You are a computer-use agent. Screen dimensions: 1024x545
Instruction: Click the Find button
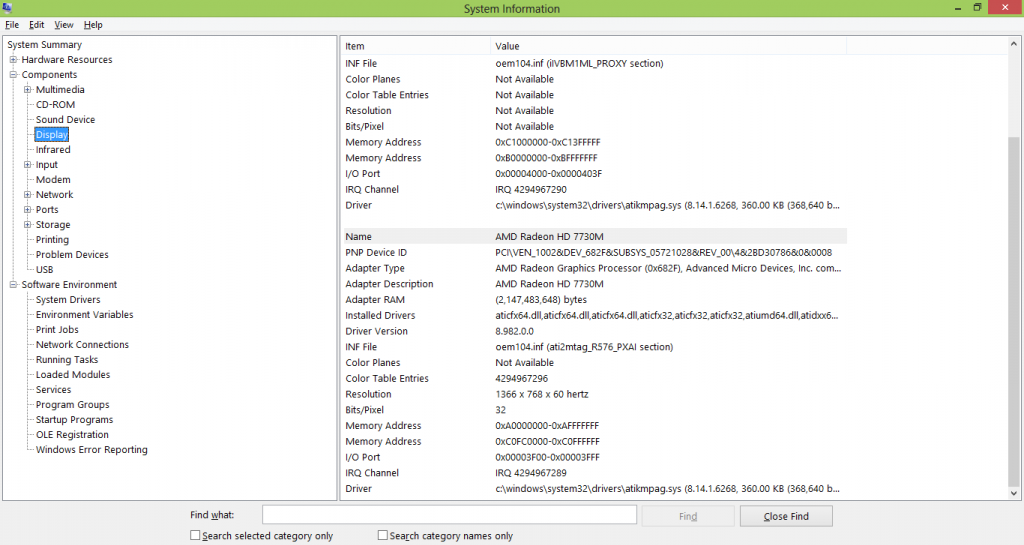coord(688,516)
